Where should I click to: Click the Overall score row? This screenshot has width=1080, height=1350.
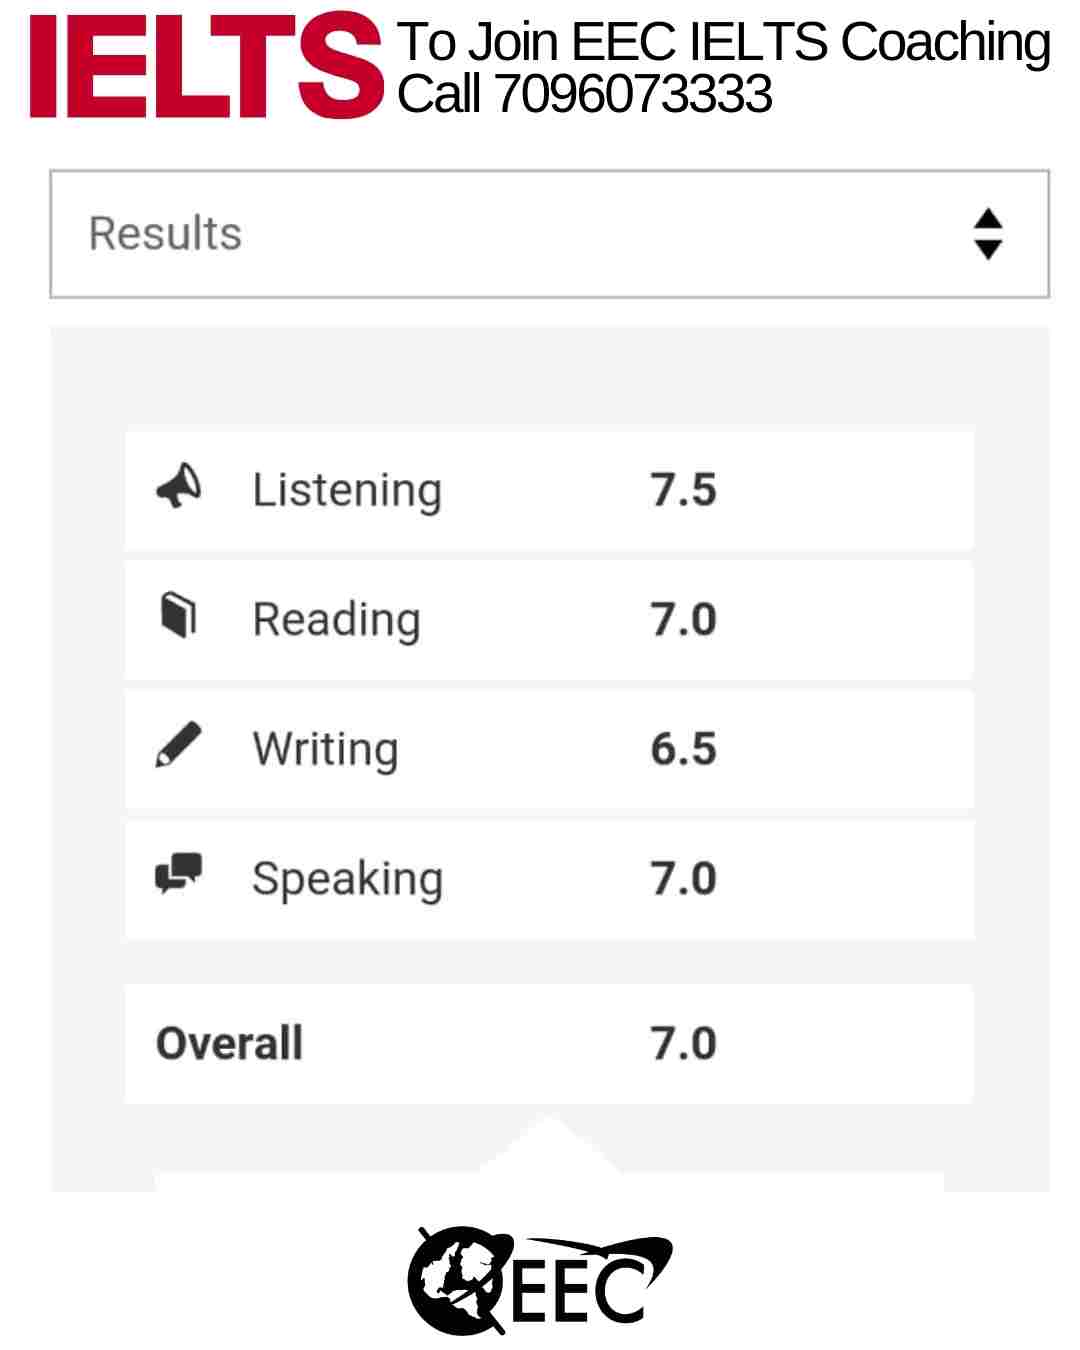549,1044
